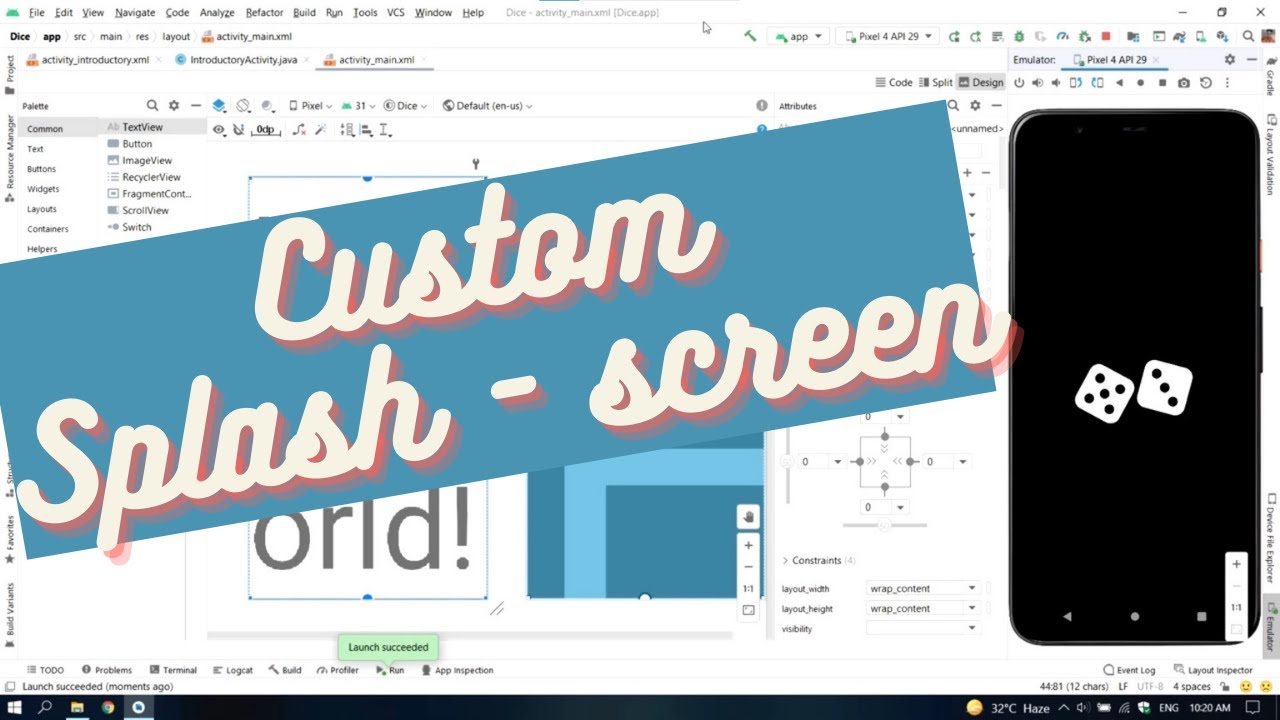Image resolution: width=1280 pixels, height=720 pixels.
Task: Zoom in on the design canvas
Action: tap(748, 545)
